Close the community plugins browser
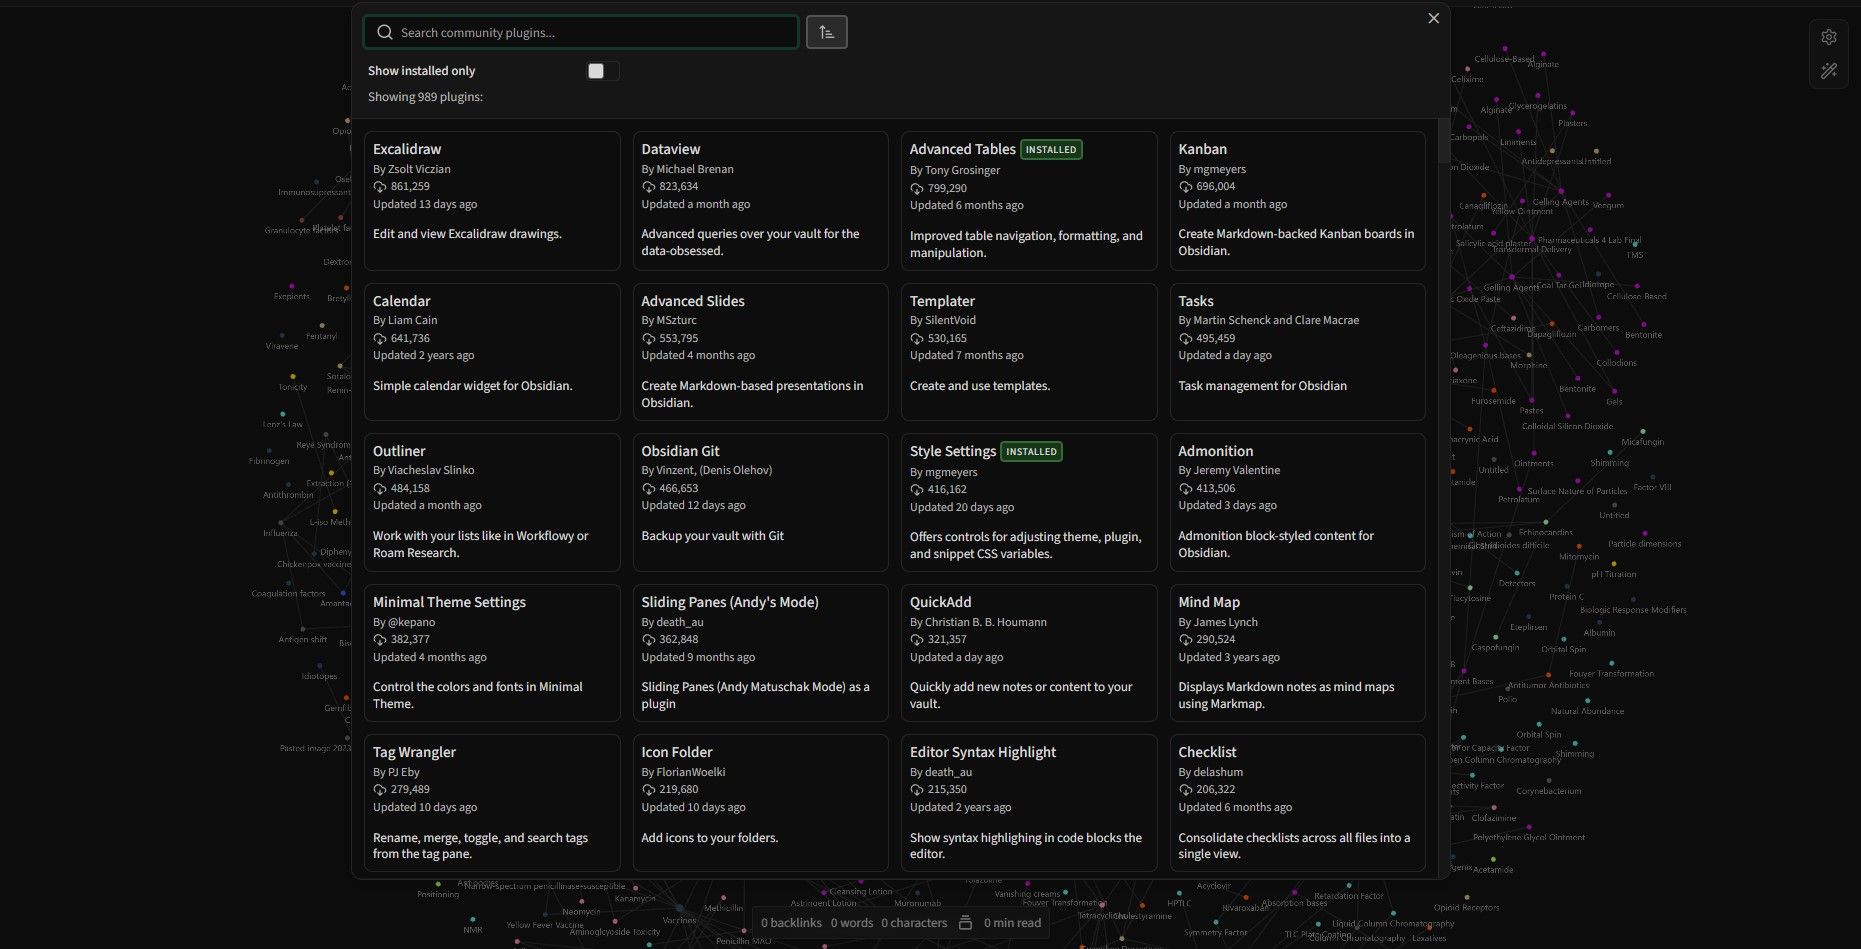Viewport: 1861px width, 949px height. click(1433, 18)
